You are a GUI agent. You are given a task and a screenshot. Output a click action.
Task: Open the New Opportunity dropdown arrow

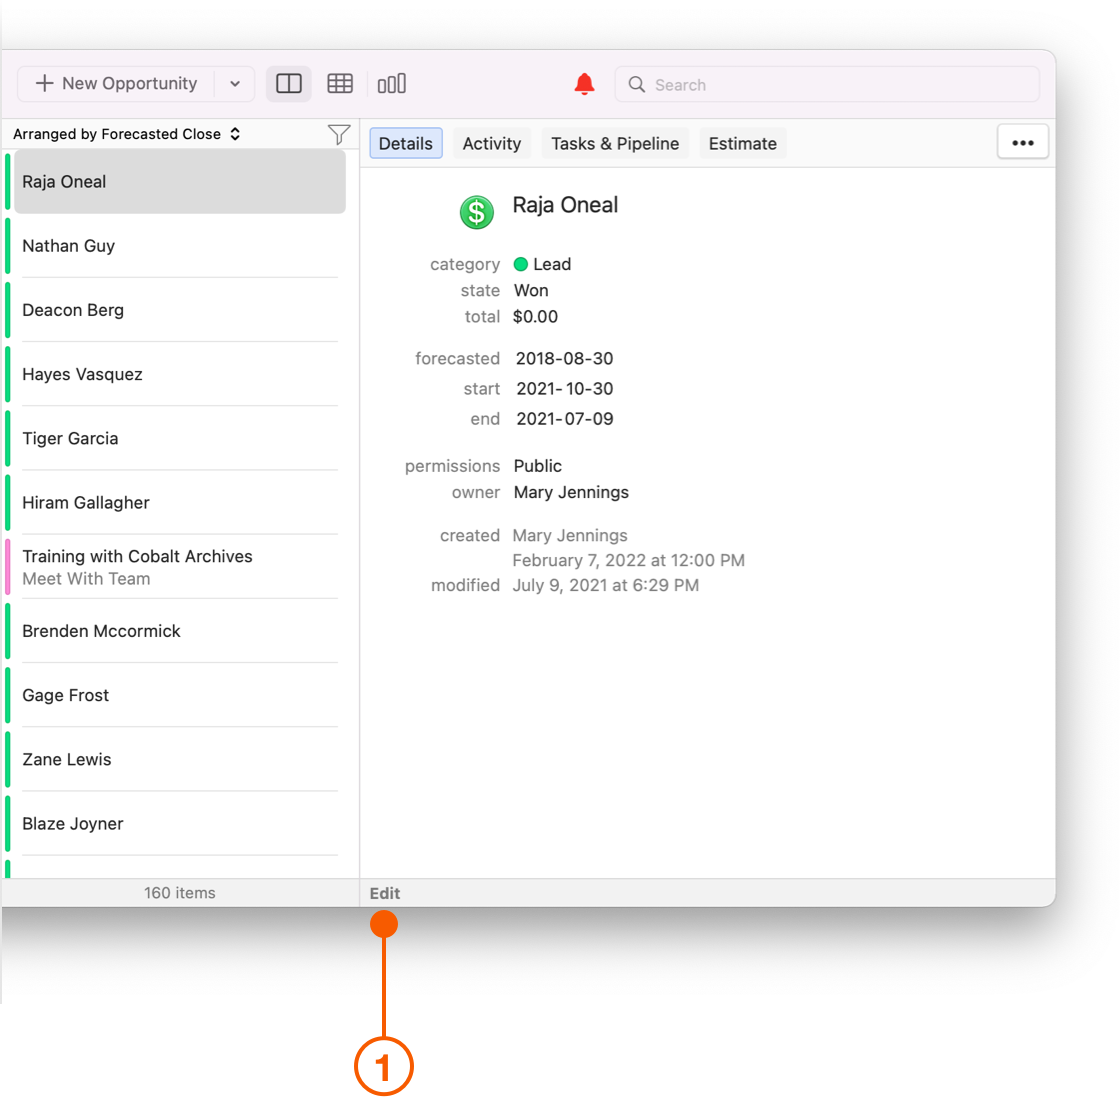click(x=235, y=83)
